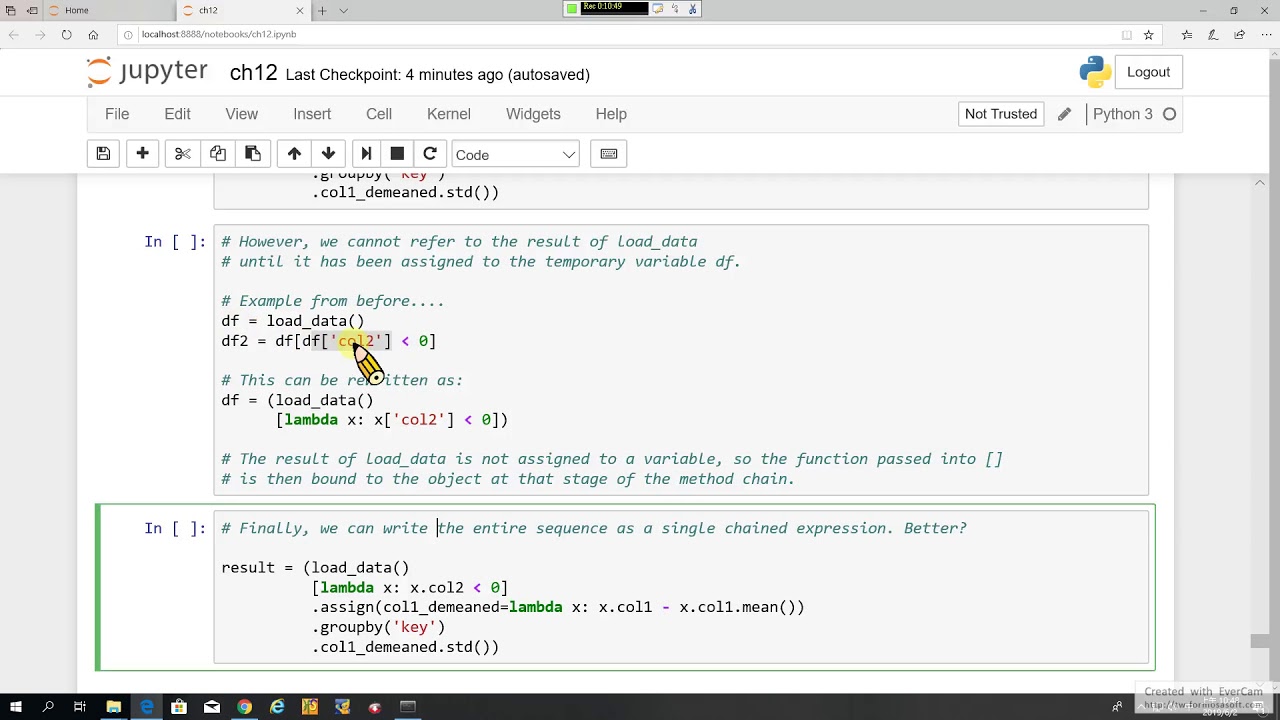Go to browser home page icon
The image size is (1280, 720).
click(x=93, y=34)
